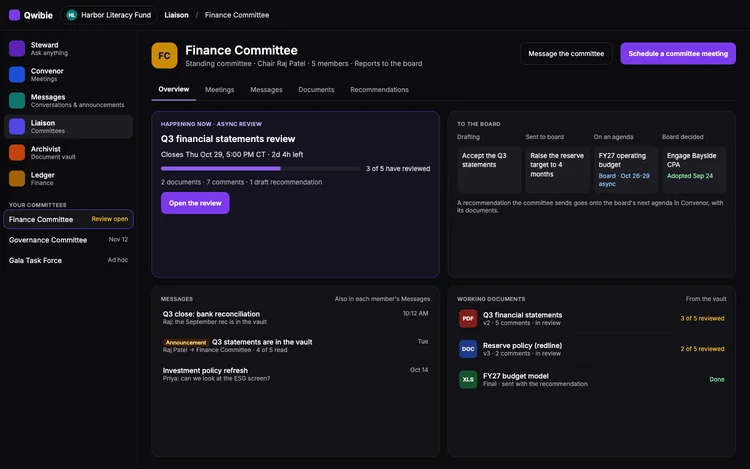
Task: Click the Finance Committee breadcrumb
Action: coord(237,15)
